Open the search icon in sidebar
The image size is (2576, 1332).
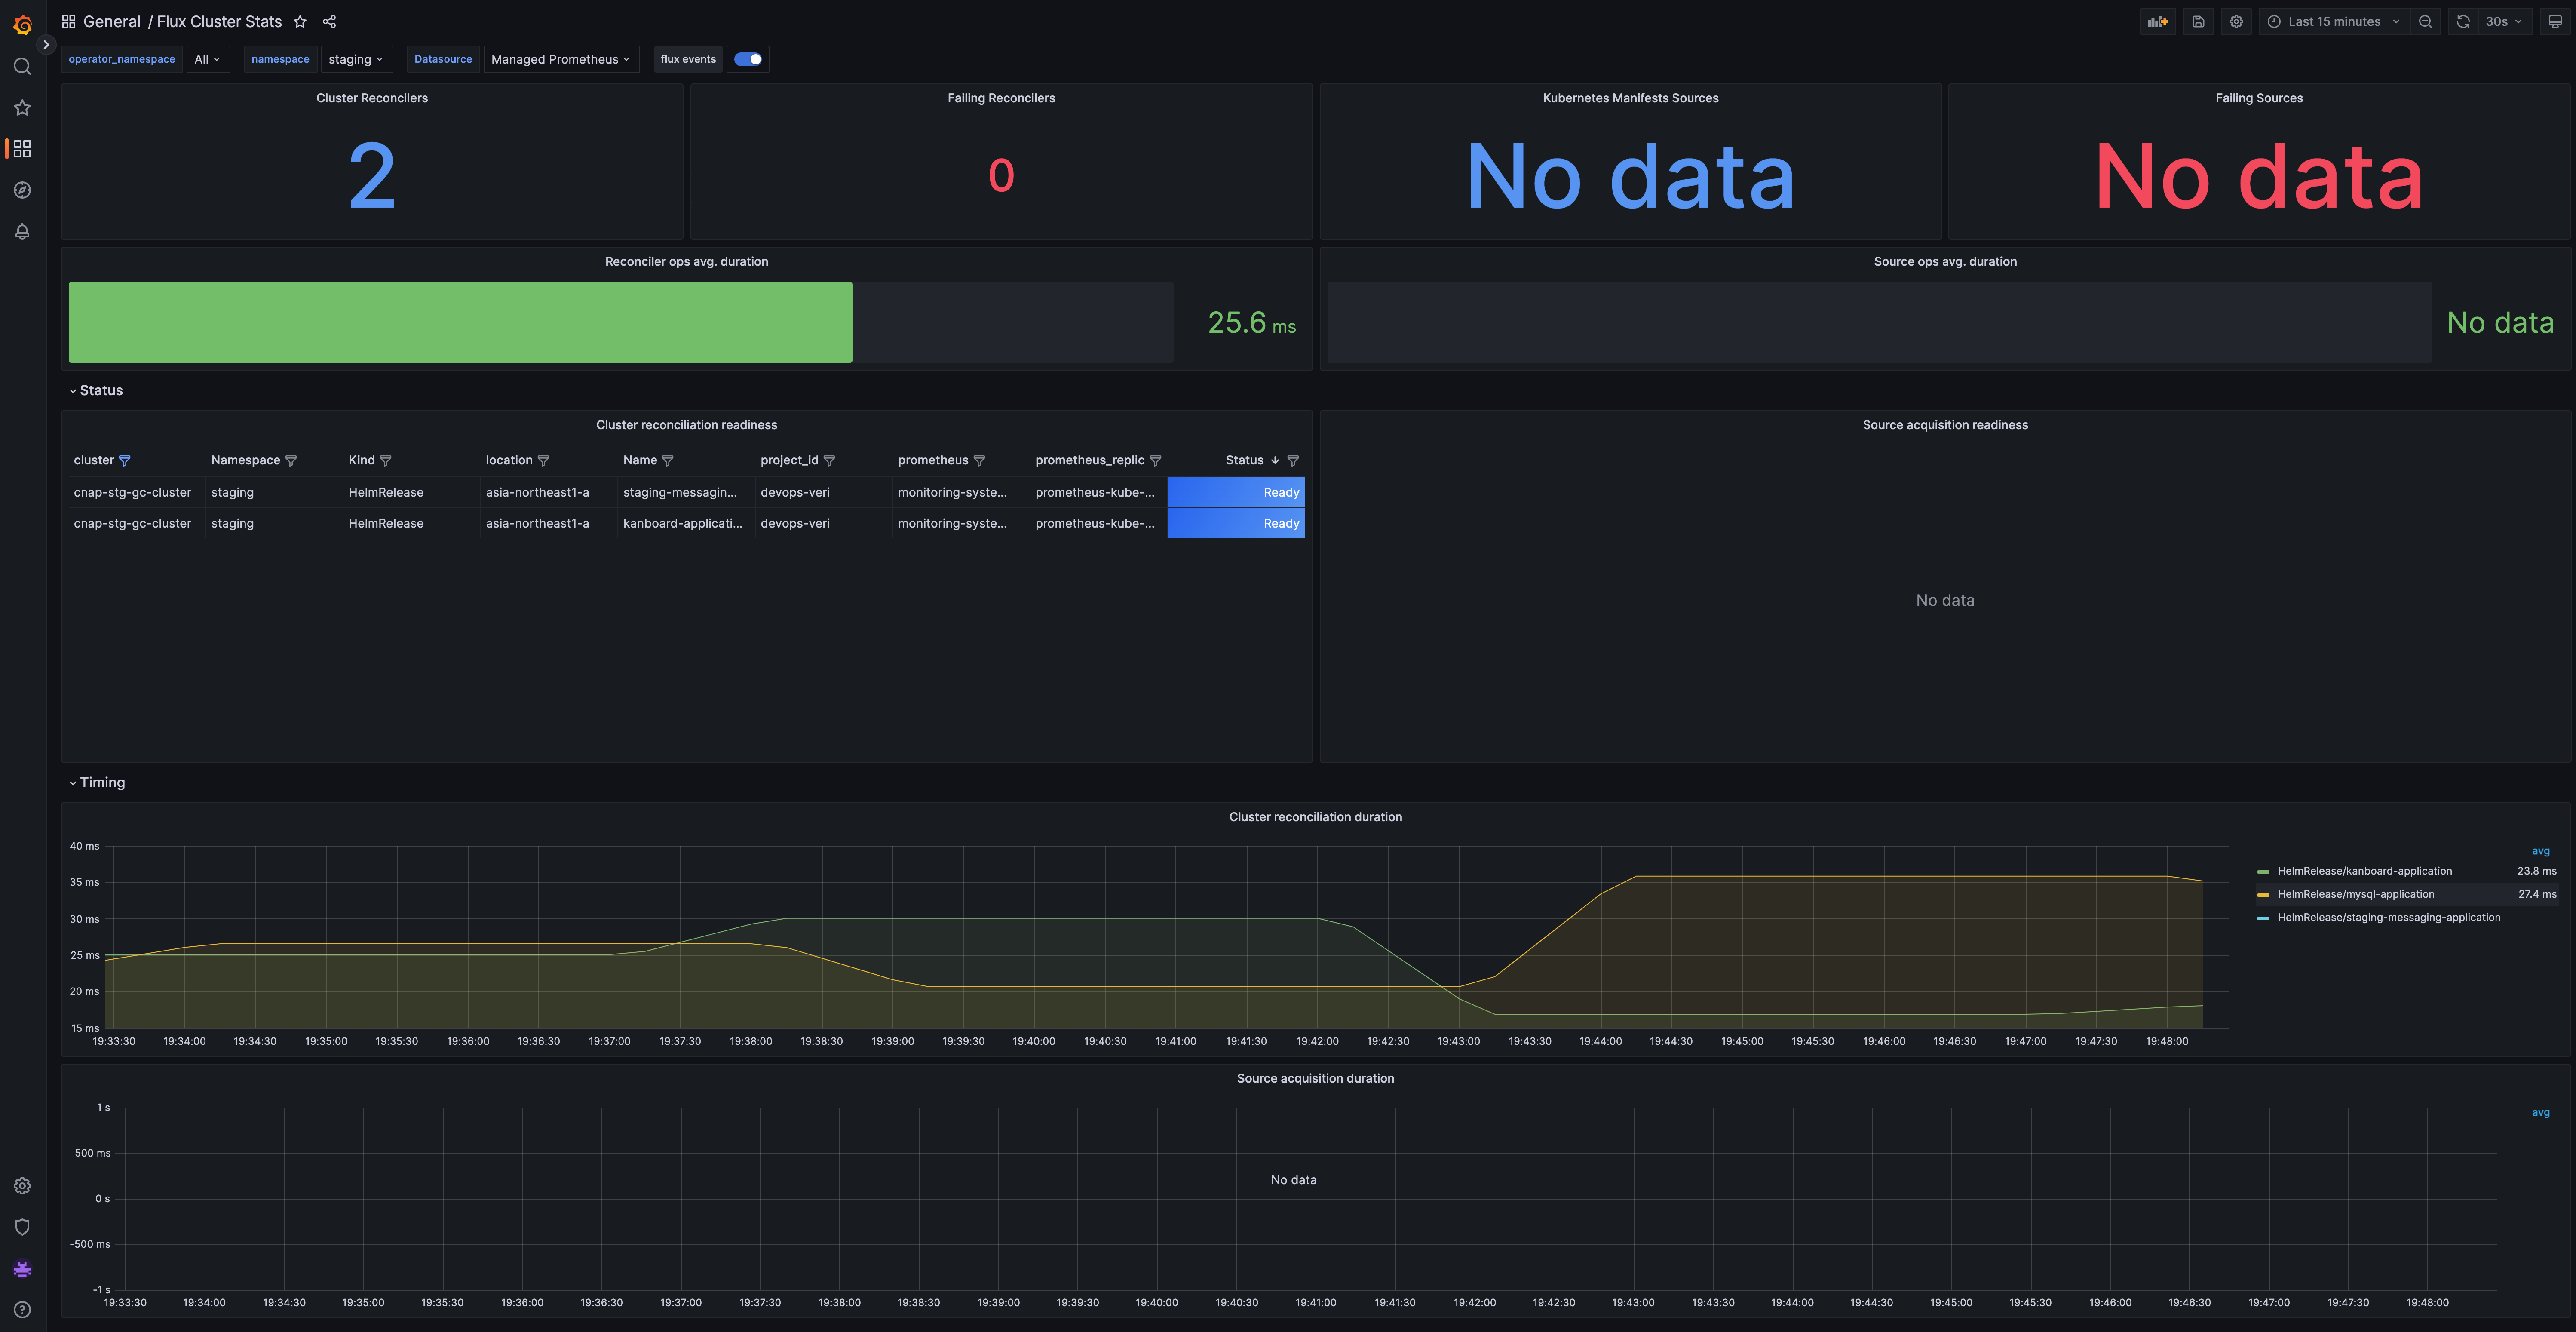pyautogui.click(x=22, y=67)
